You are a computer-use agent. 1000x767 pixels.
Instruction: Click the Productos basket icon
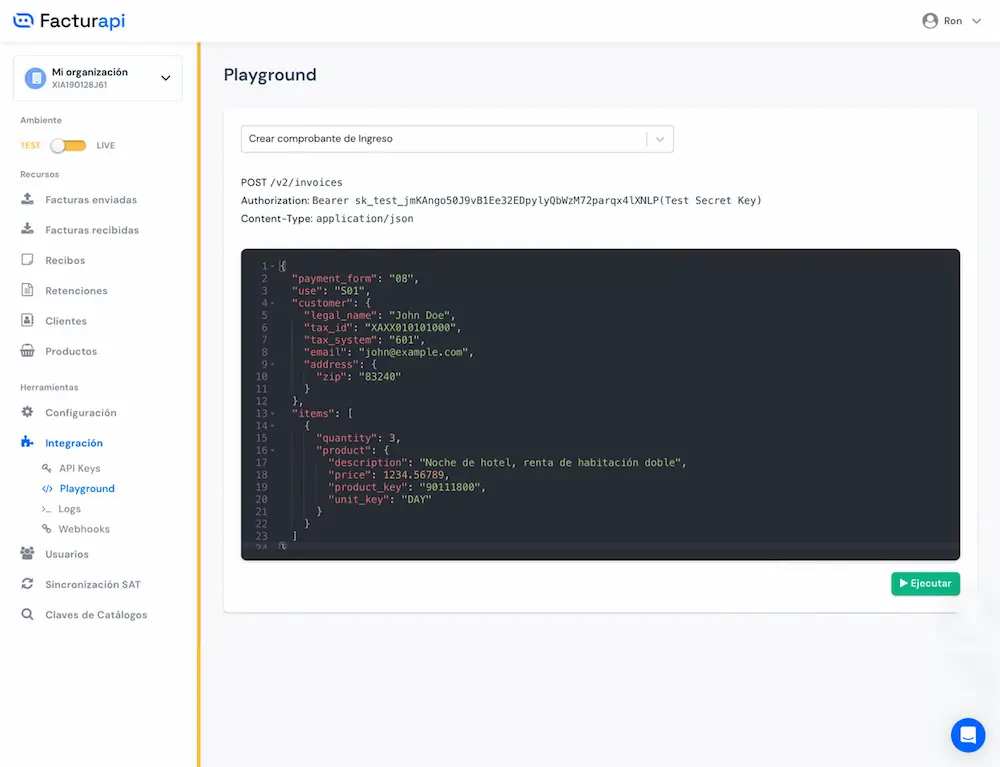tap(27, 351)
